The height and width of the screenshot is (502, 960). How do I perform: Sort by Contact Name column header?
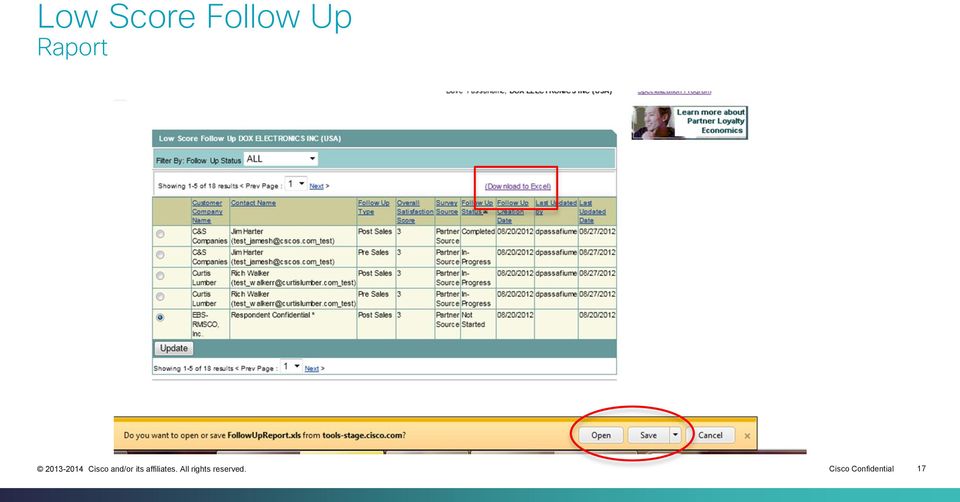253,203
